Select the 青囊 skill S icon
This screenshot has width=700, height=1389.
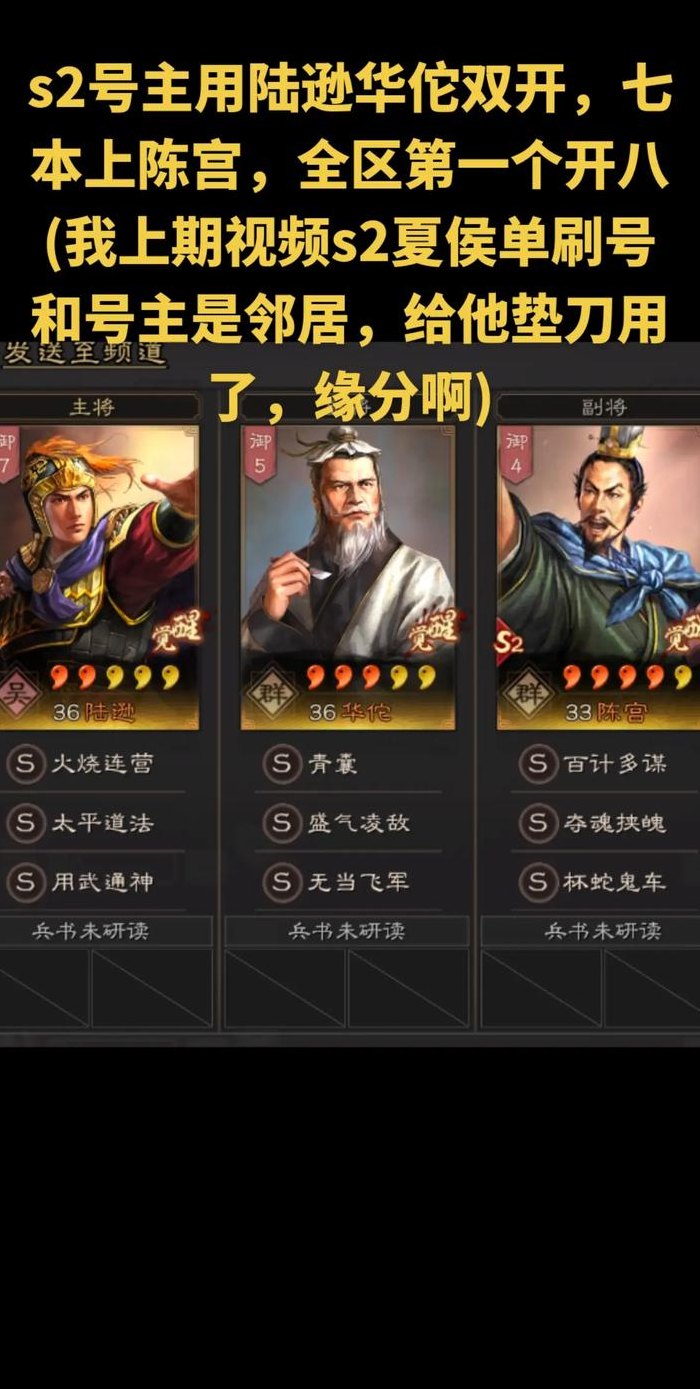pos(281,764)
